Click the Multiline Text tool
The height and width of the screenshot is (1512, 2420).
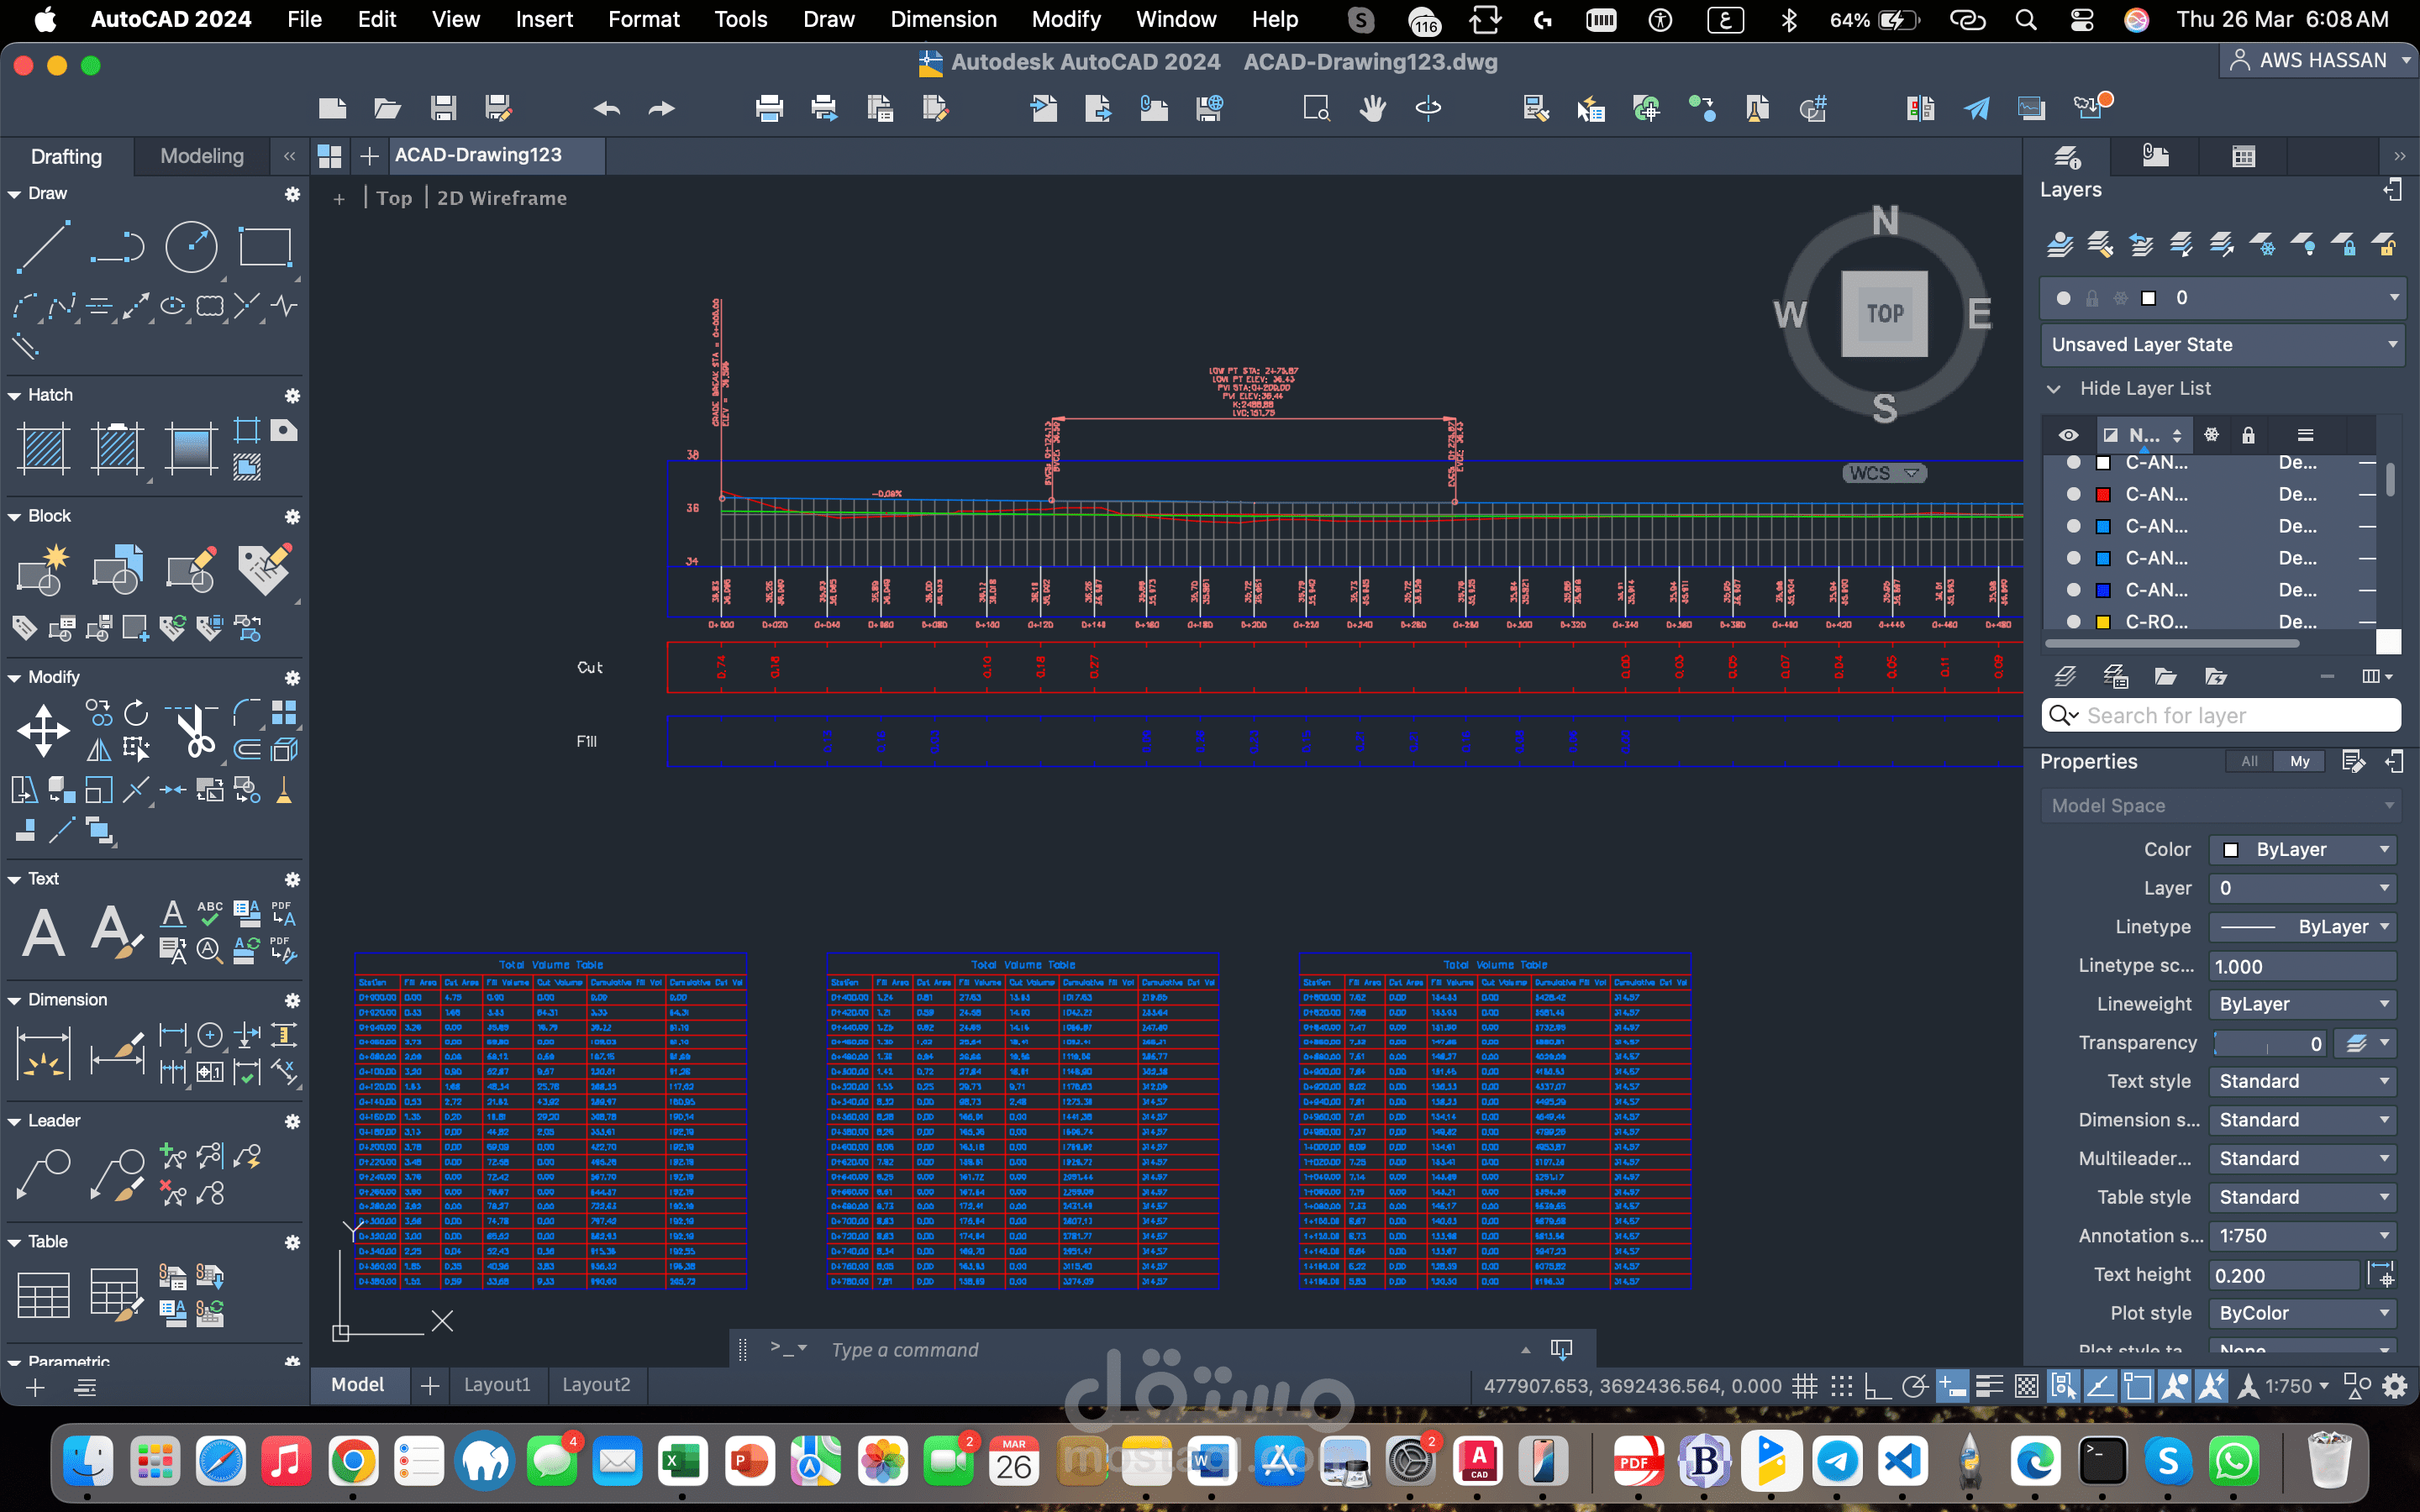tap(43, 932)
